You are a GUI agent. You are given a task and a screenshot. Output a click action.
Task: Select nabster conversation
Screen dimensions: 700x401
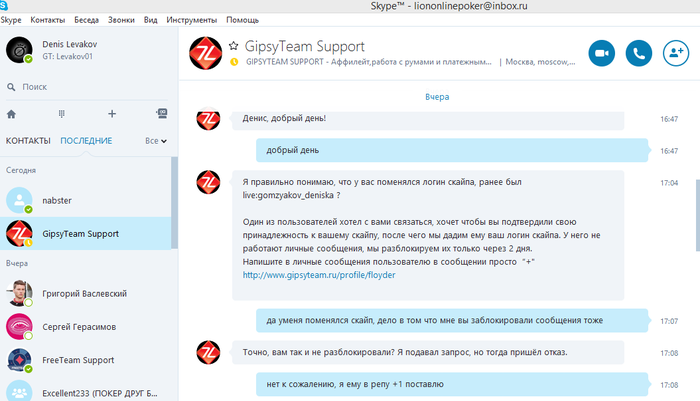click(x=86, y=200)
